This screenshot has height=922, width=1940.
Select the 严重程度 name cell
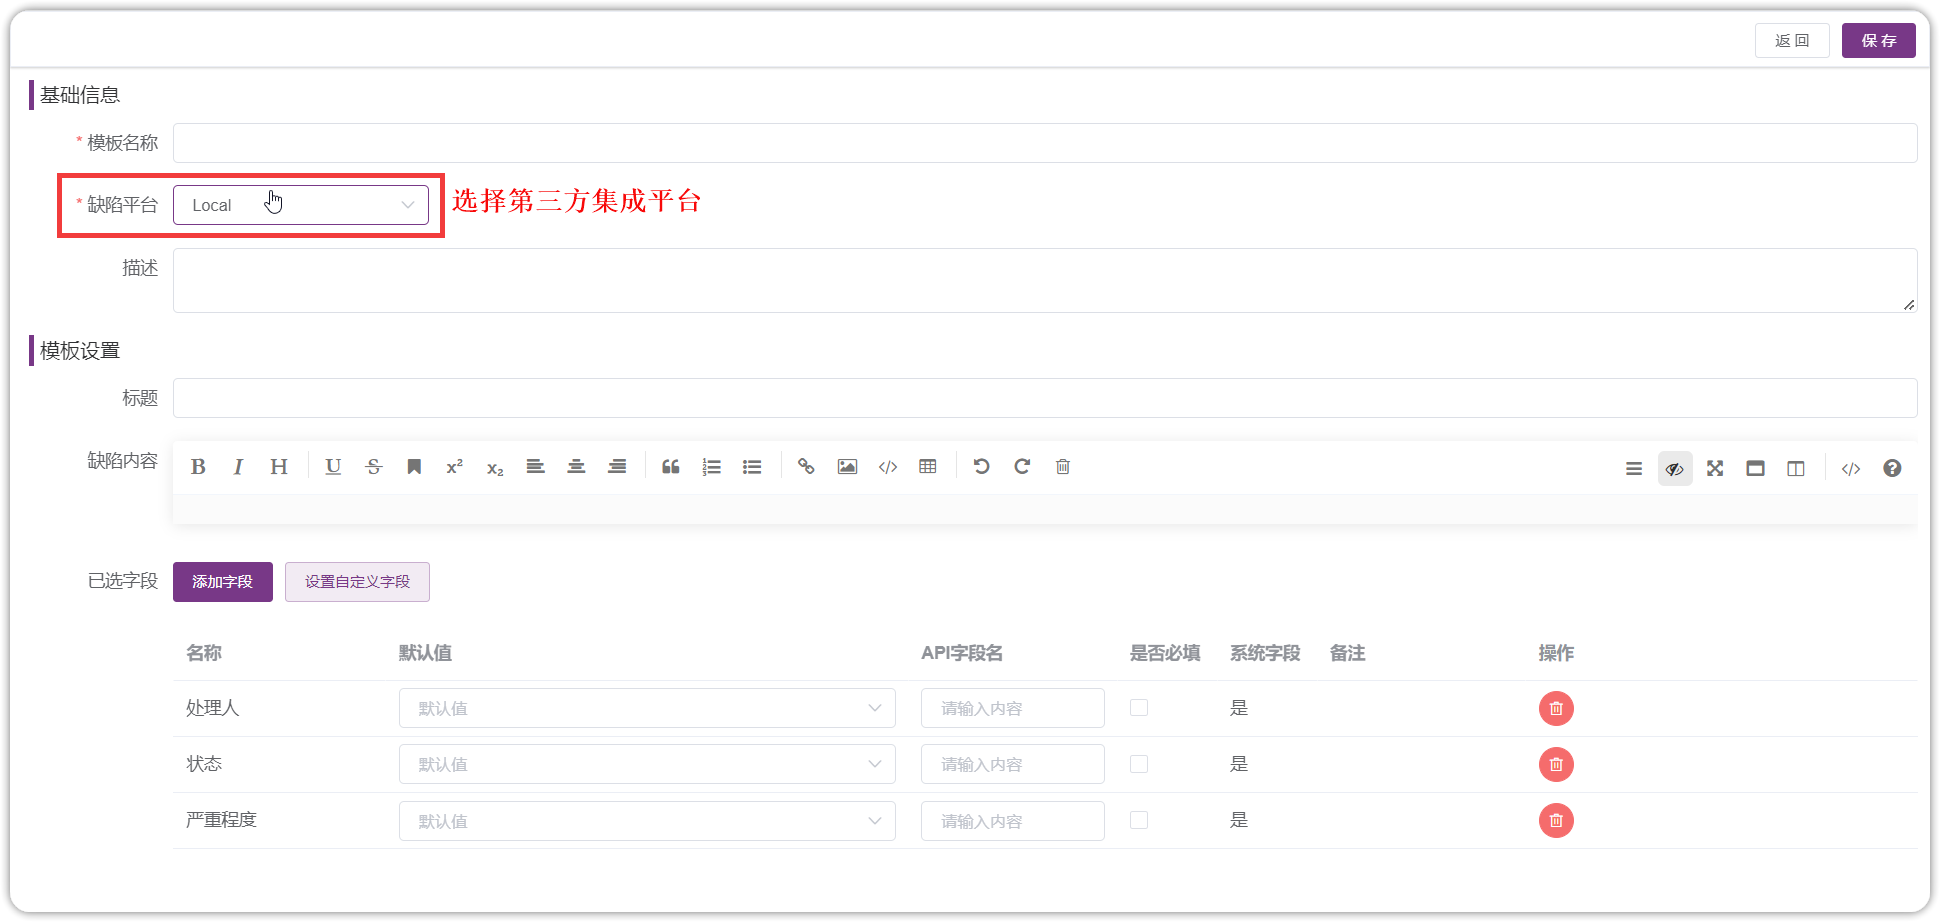pyautogui.click(x=221, y=820)
